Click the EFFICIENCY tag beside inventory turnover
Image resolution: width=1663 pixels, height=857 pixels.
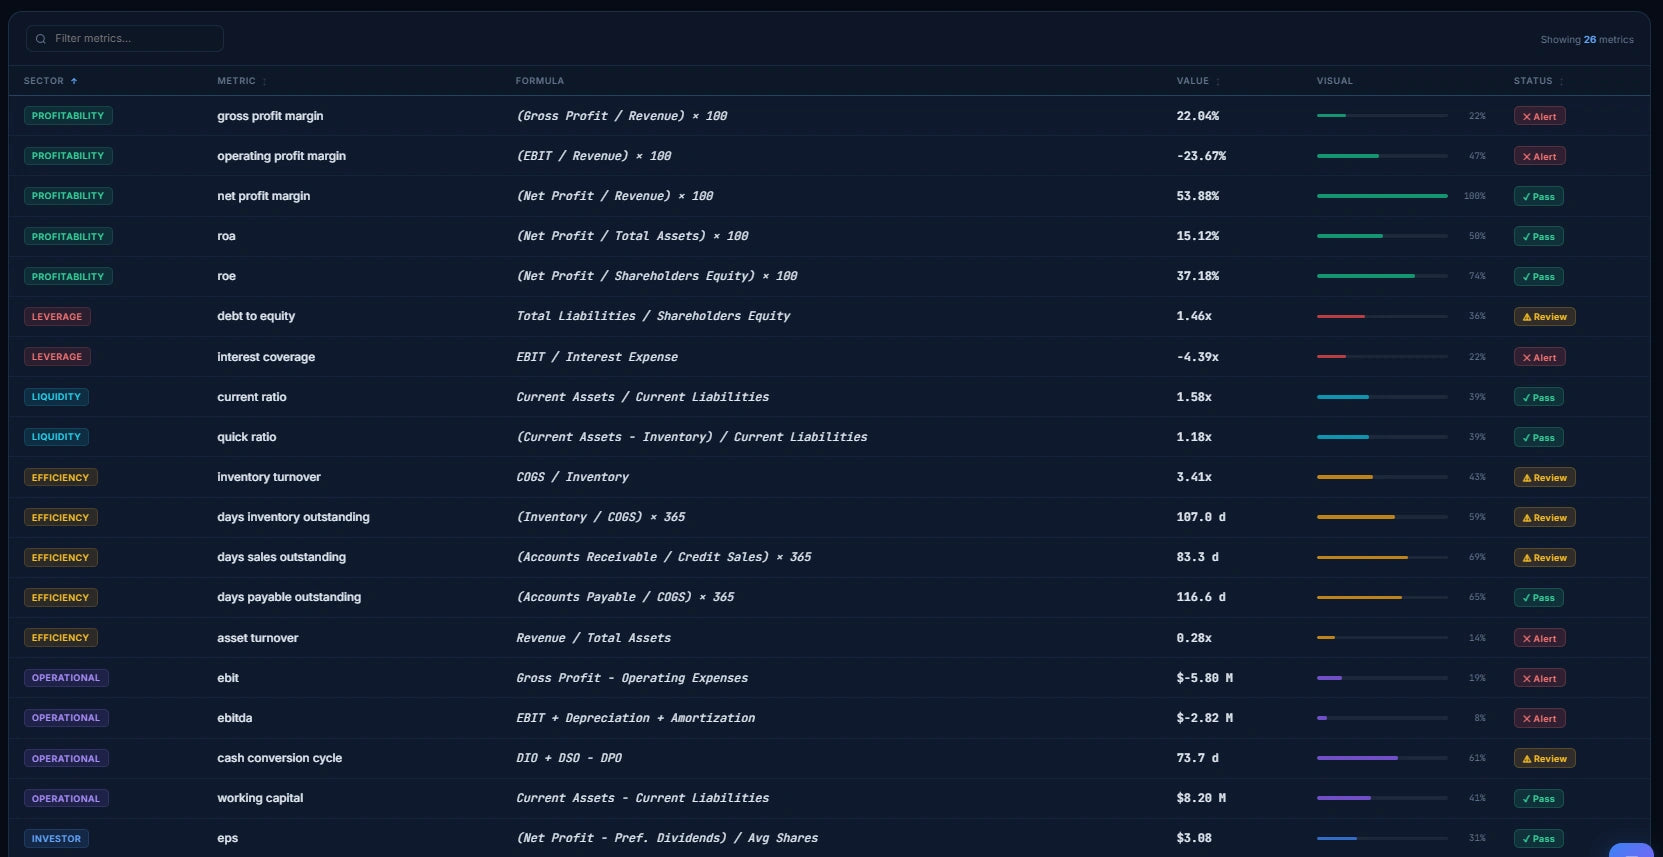(60, 477)
